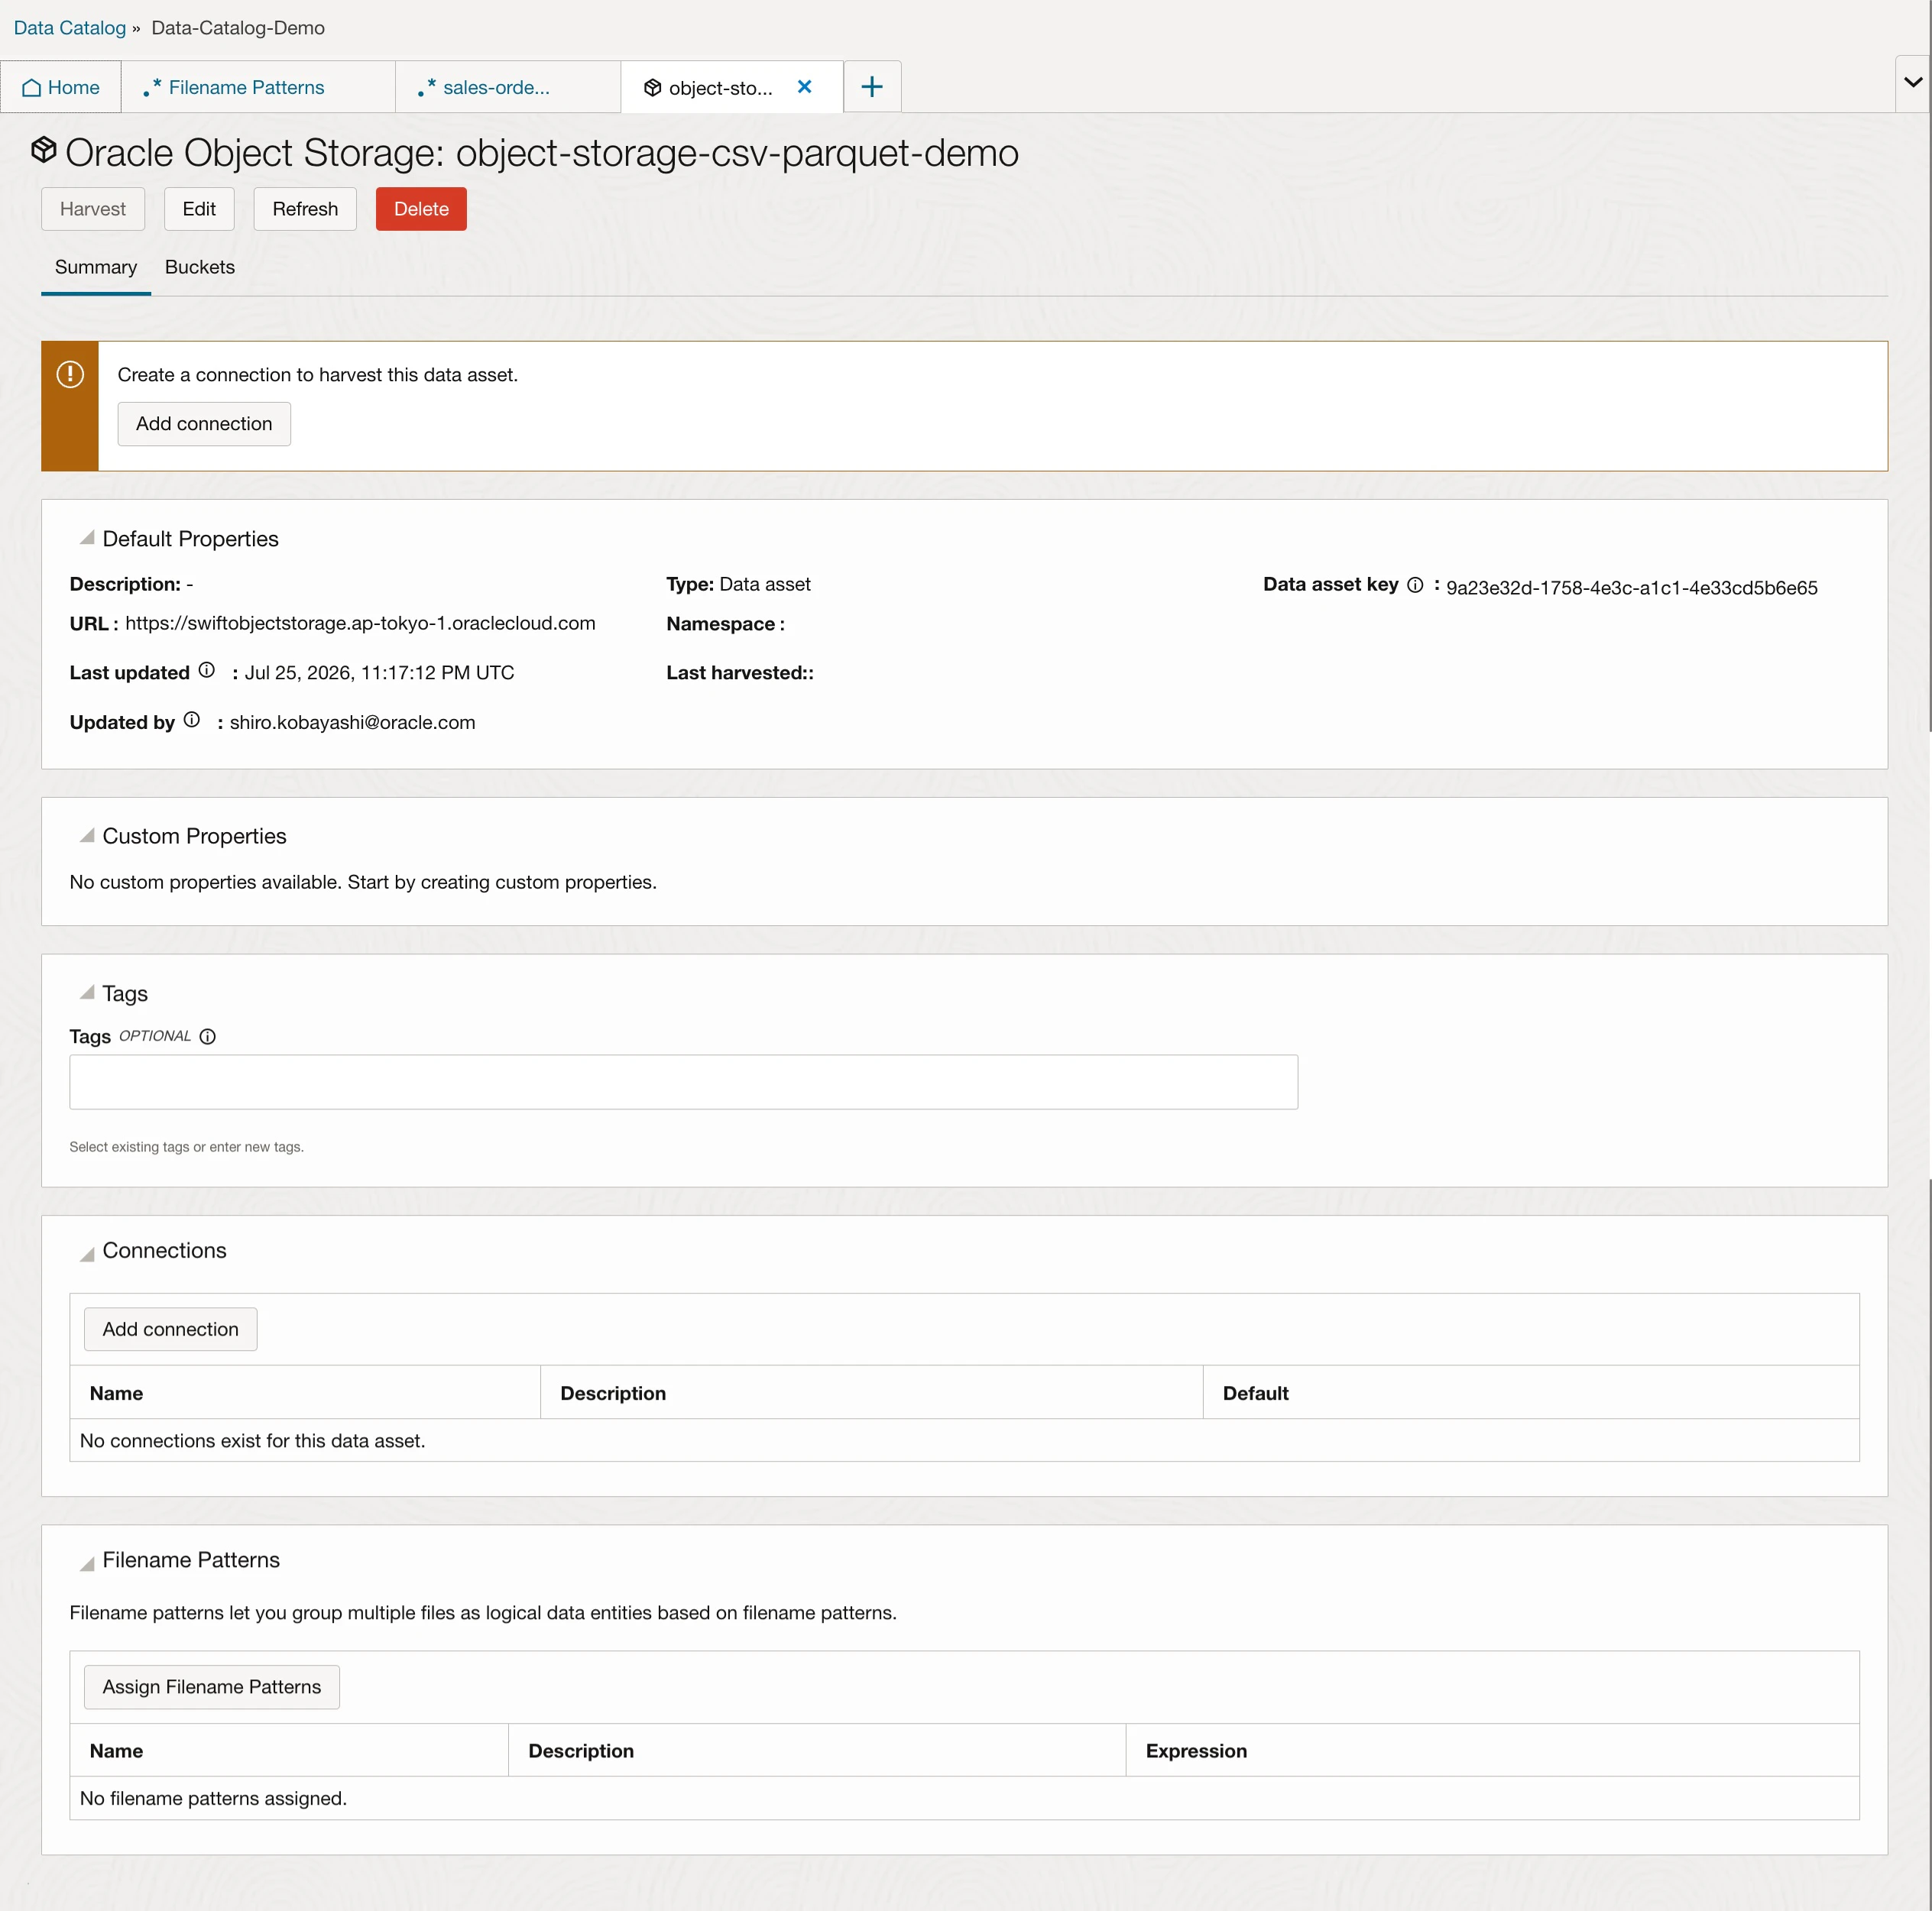Click the Data-Catalog-Demo breadcrumb text
The image size is (1932, 1911).
238,28
